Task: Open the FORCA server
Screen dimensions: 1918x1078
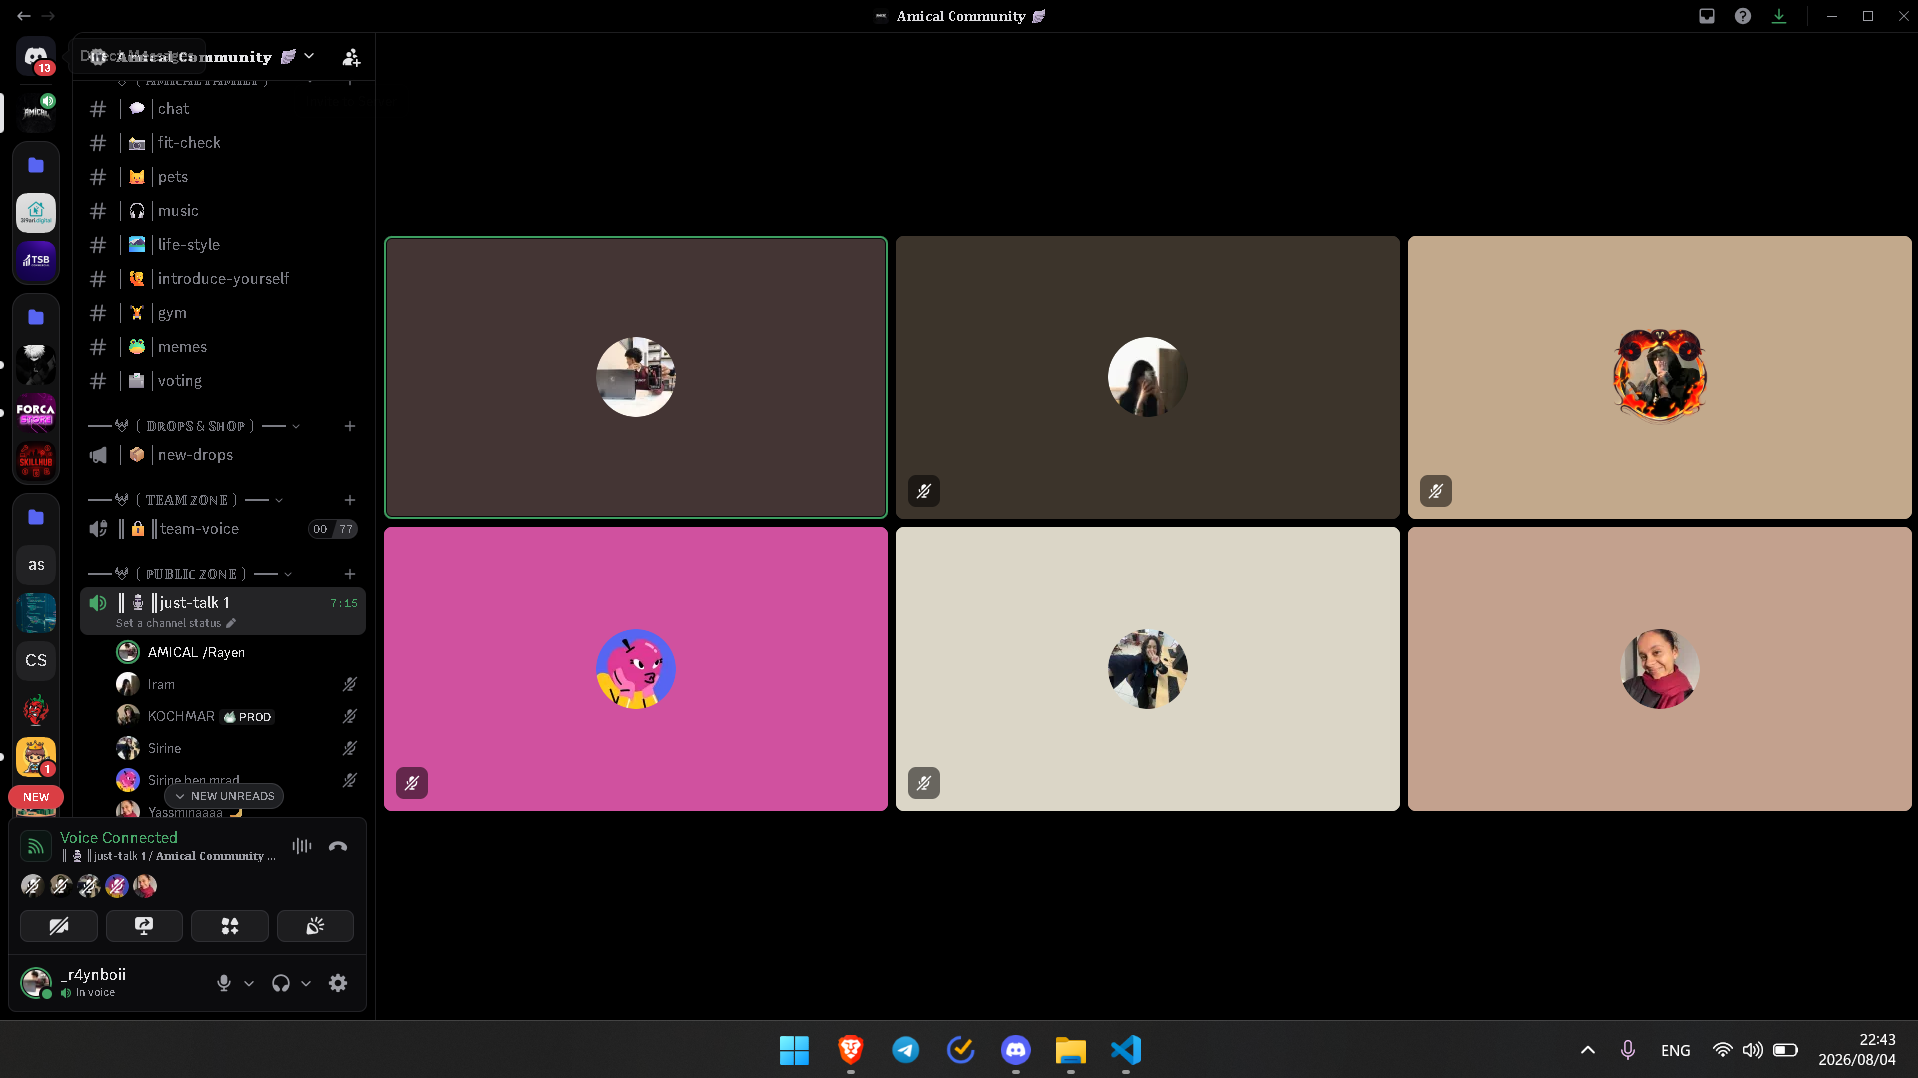Action: 36,413
